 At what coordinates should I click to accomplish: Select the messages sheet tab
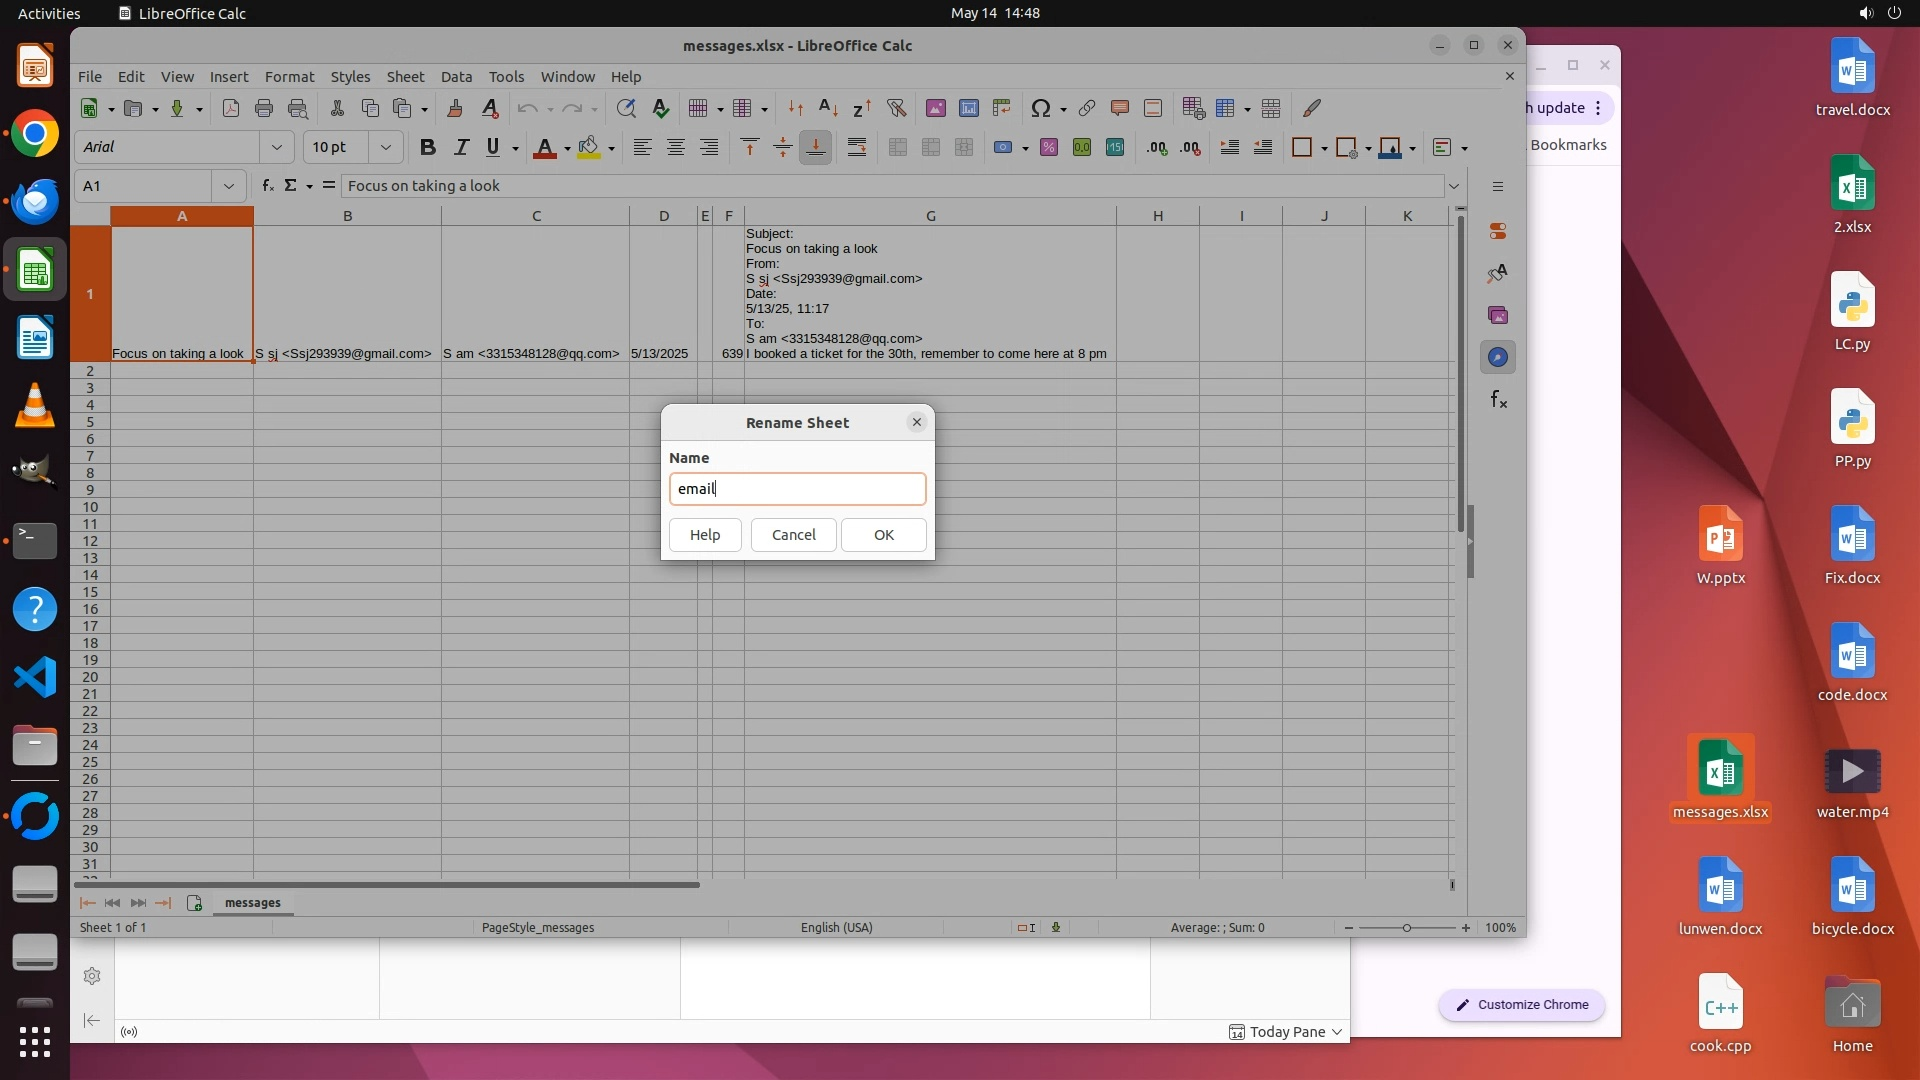coord(252,903)
